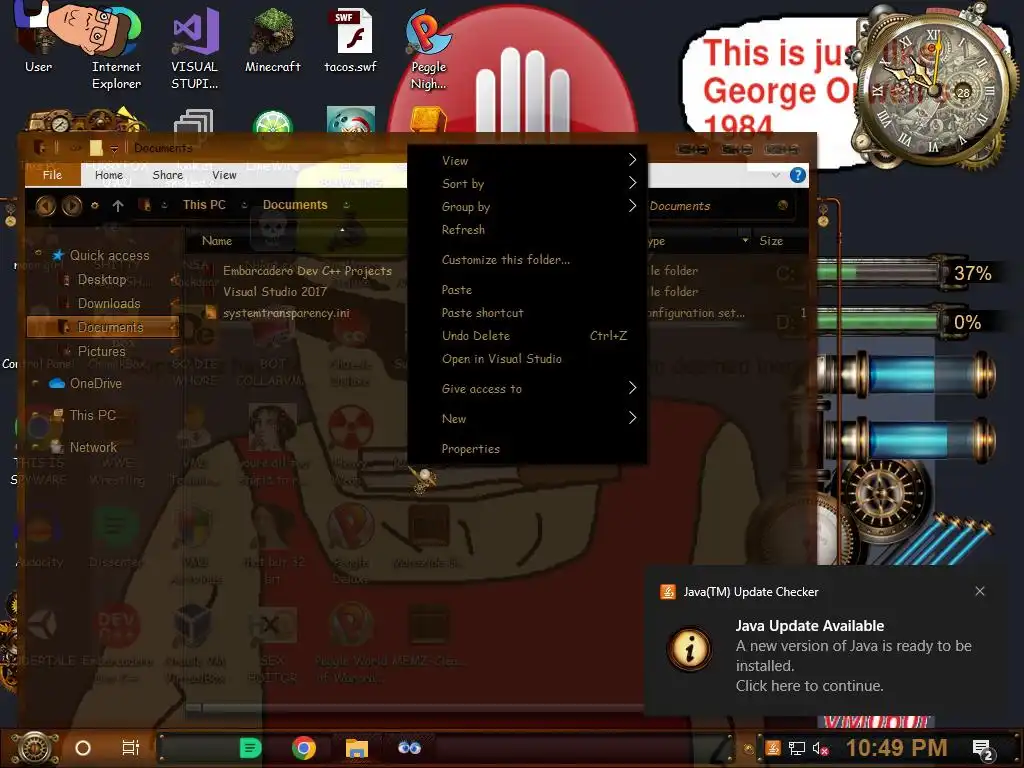Select the Visual Studio 2017 folder
This screenshot has width=1024, height=768.
[x=274, y=292]
